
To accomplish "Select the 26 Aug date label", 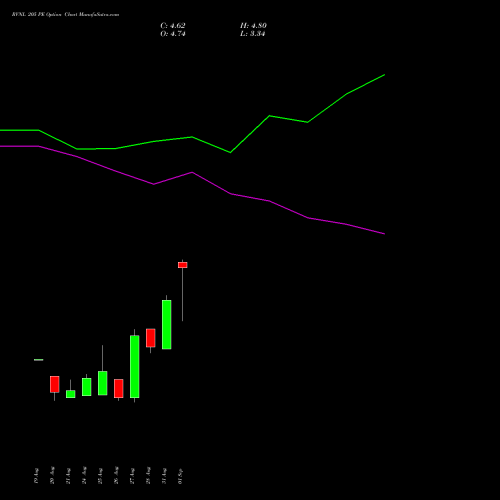I will click(x=116, y=476).
